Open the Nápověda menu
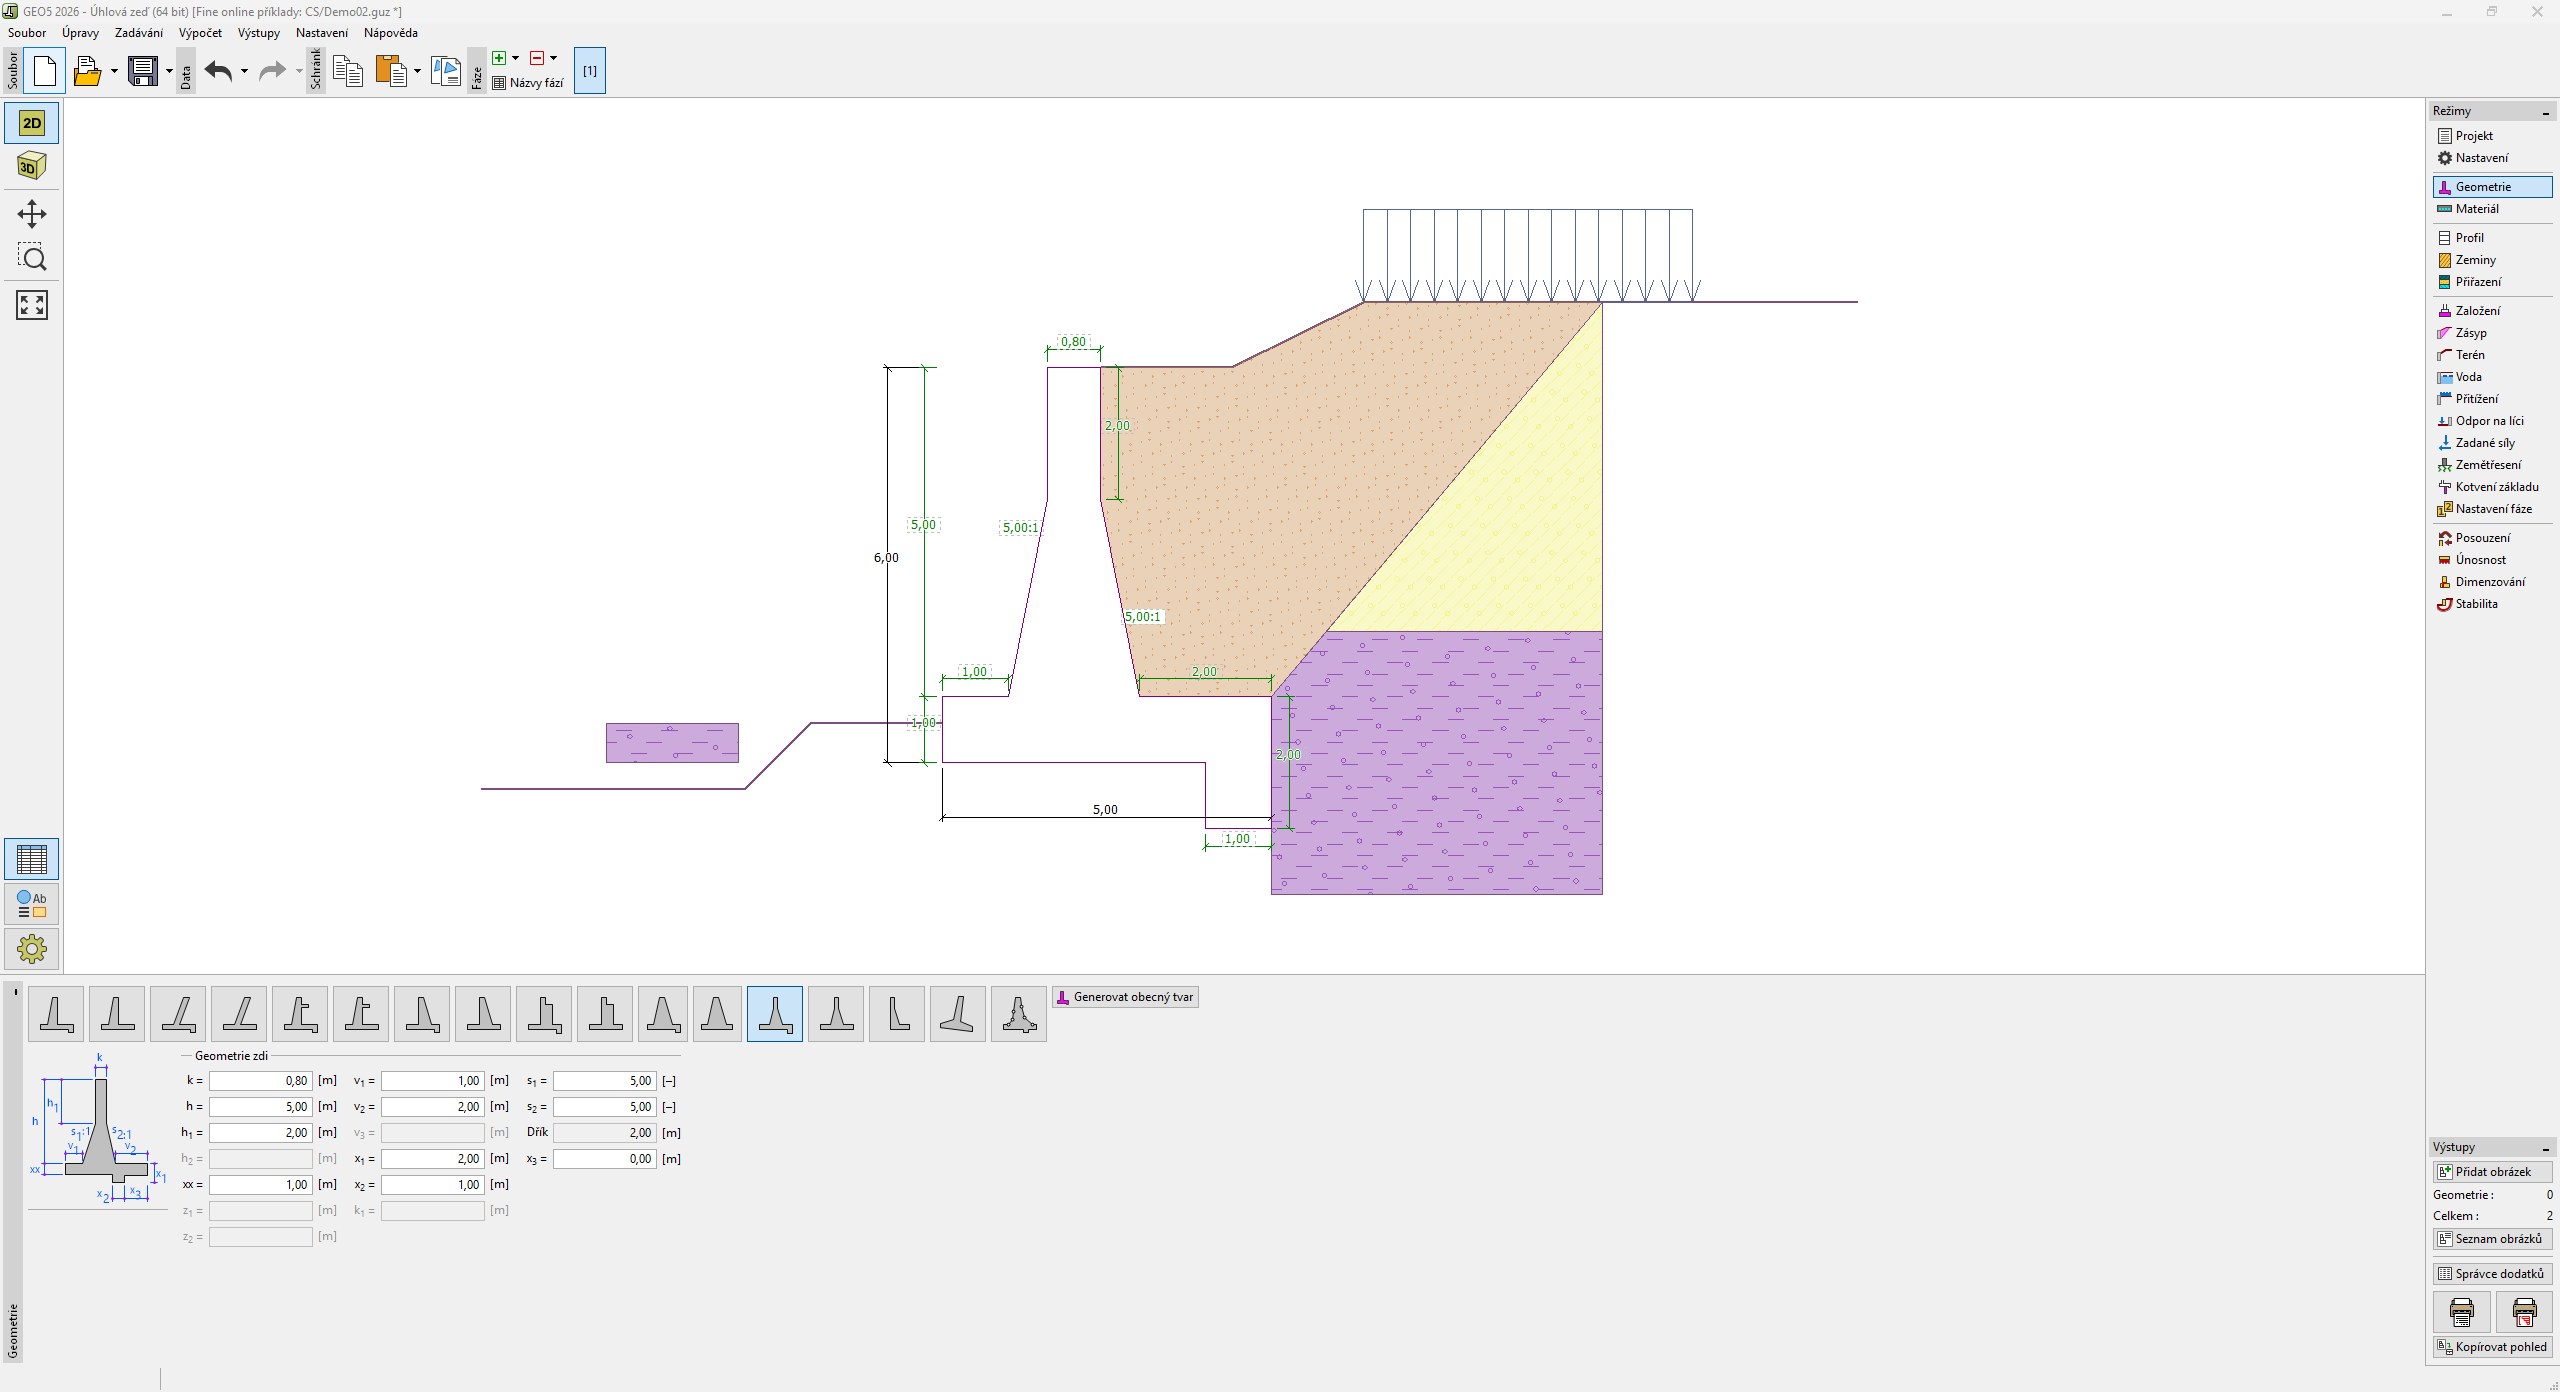This screenshot has width=2560, height=1392. pyautogui.click(x=390, y=33)
